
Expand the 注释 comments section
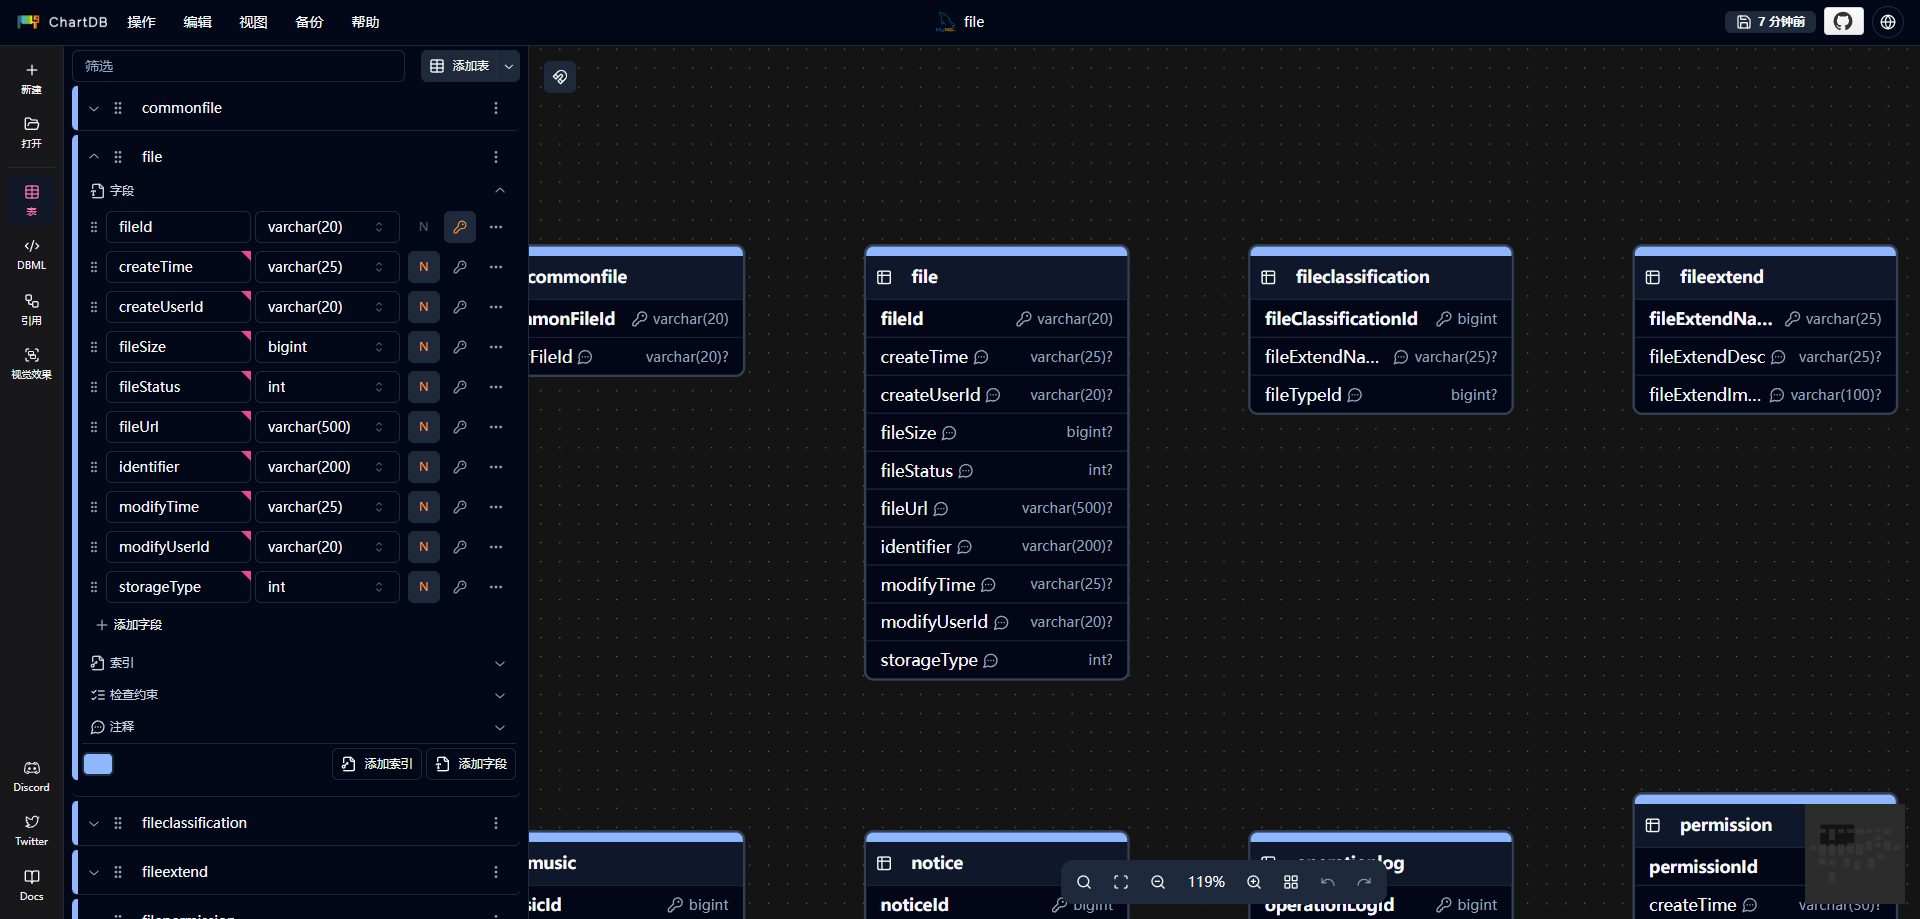500,727
